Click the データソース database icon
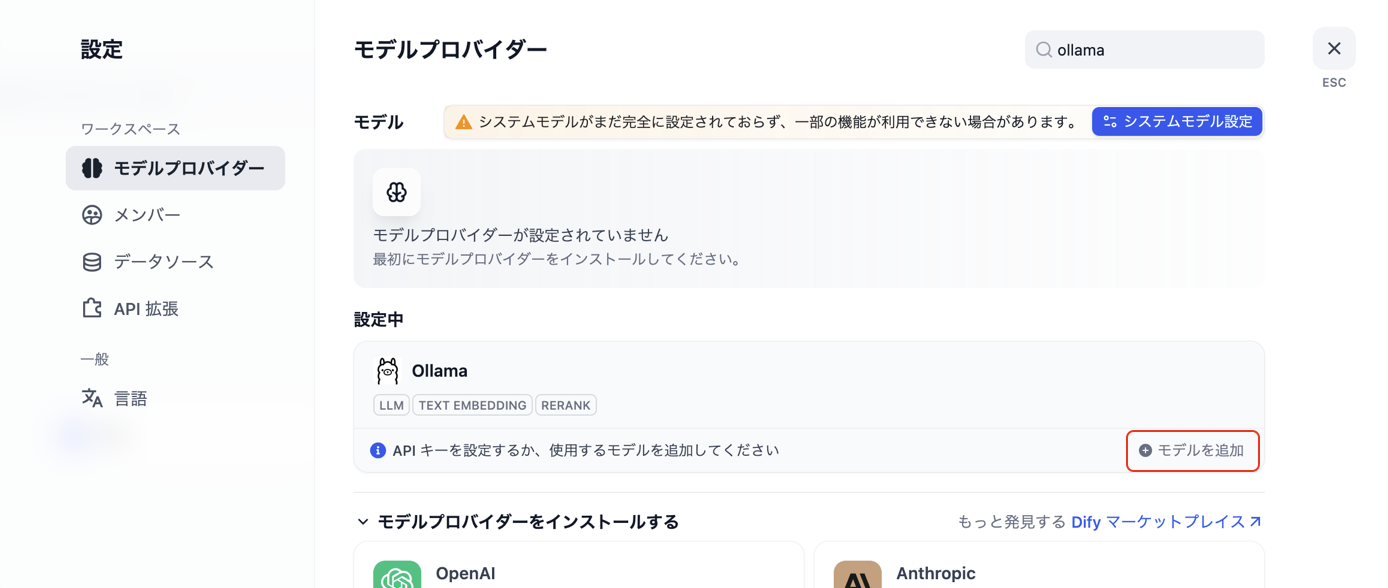The width and height of the screenshot is (1388, 588). pyautogui.click(x=92, y=262)
